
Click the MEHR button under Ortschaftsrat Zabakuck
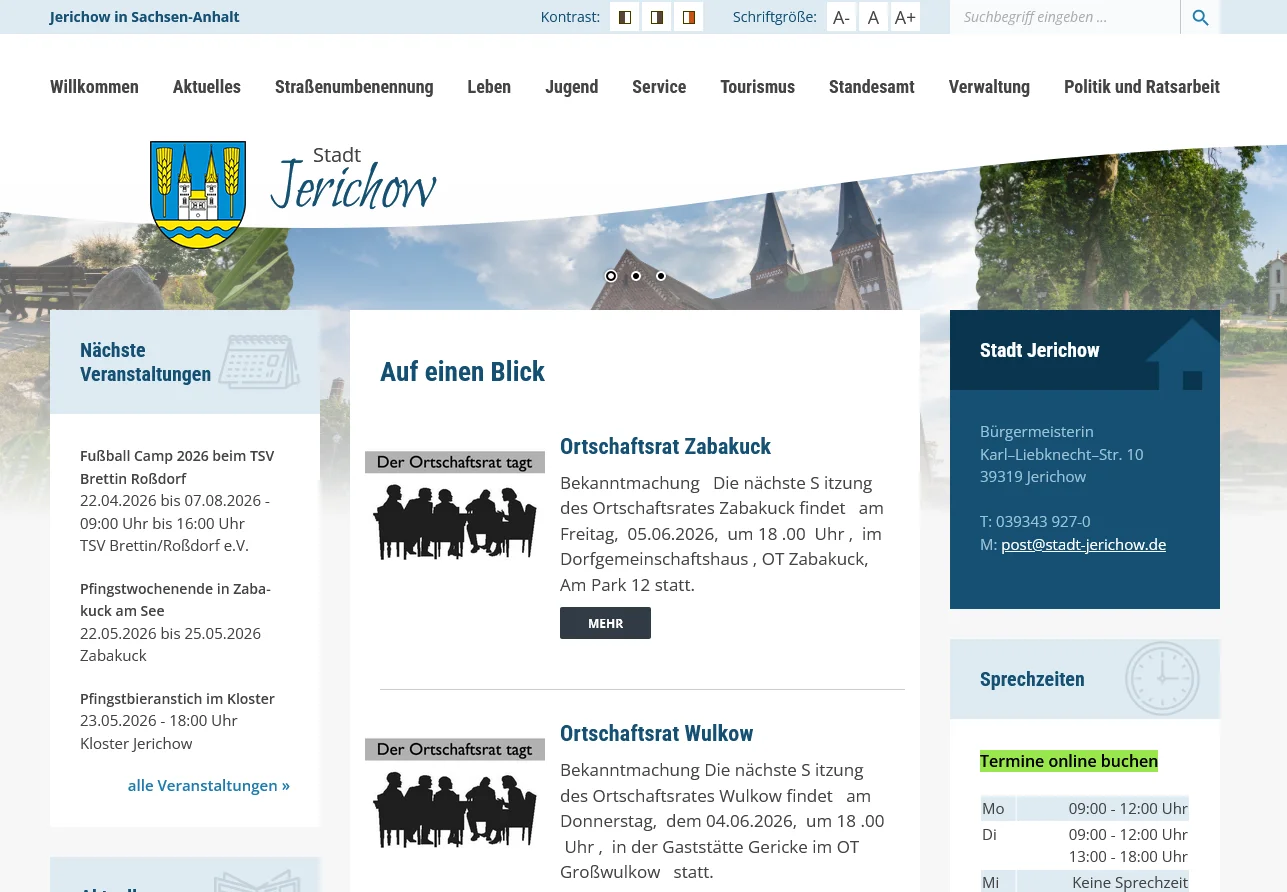point(605,623)
